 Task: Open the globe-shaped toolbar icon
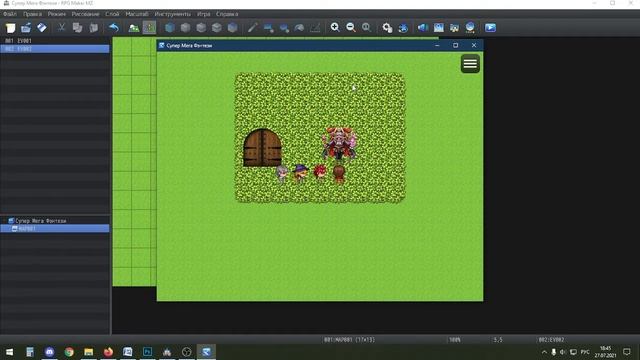[470, 27]
